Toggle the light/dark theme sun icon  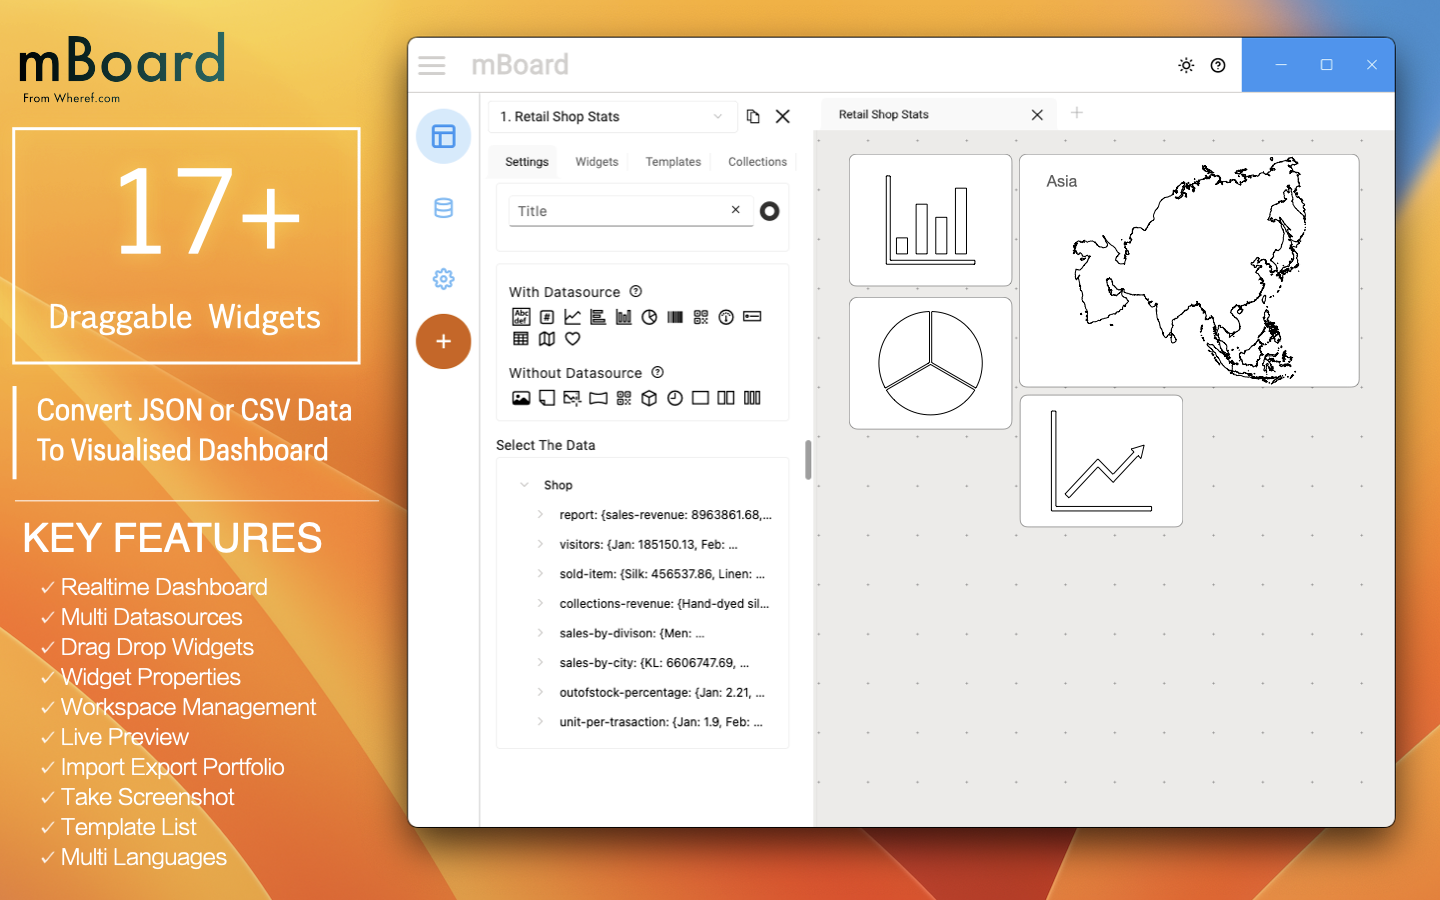1186,65
